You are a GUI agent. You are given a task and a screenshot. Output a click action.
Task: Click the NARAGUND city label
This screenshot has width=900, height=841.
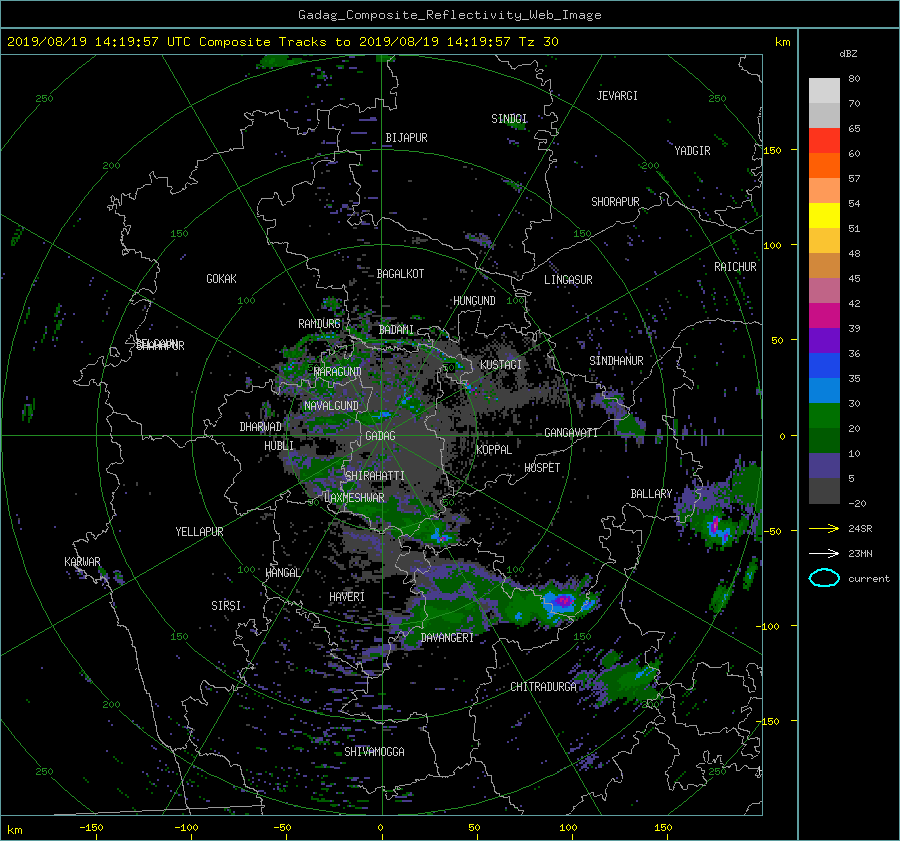(x=338, y=372)
